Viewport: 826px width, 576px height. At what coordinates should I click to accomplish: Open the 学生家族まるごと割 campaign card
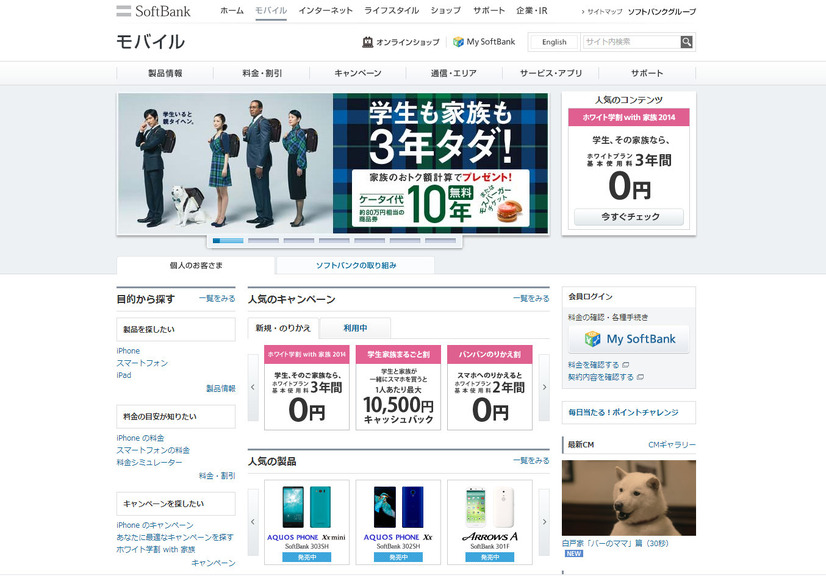(x=398, y=387)
